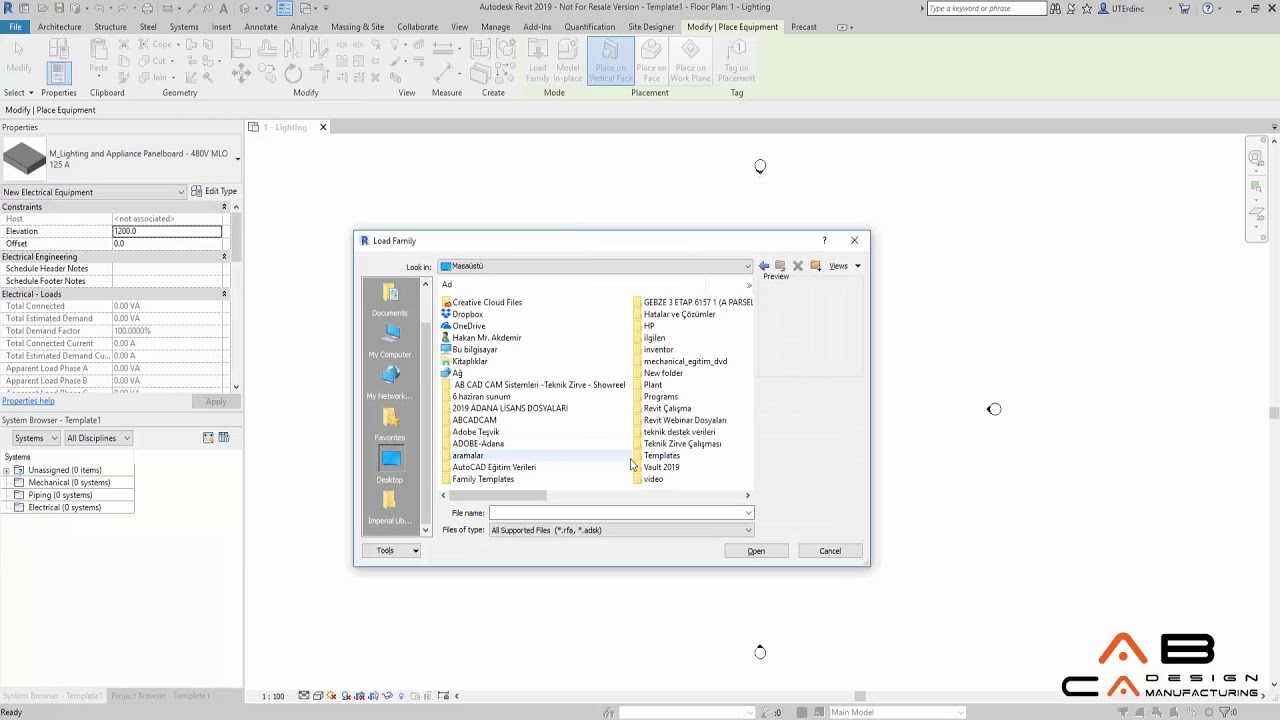The width and height of the screenshot is (1280, 720).
Task: Switch to the Massing & Site tab
Action: pyautogui.click(x=358, y=27)
